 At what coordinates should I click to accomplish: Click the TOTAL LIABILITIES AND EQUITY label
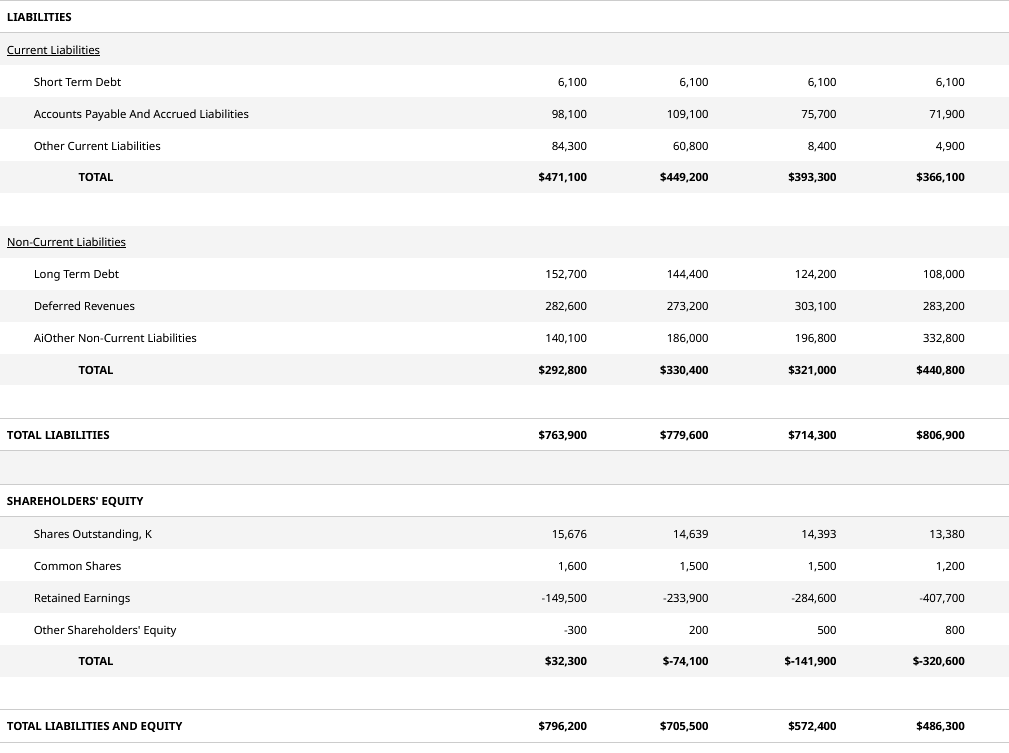click(94, 726)
